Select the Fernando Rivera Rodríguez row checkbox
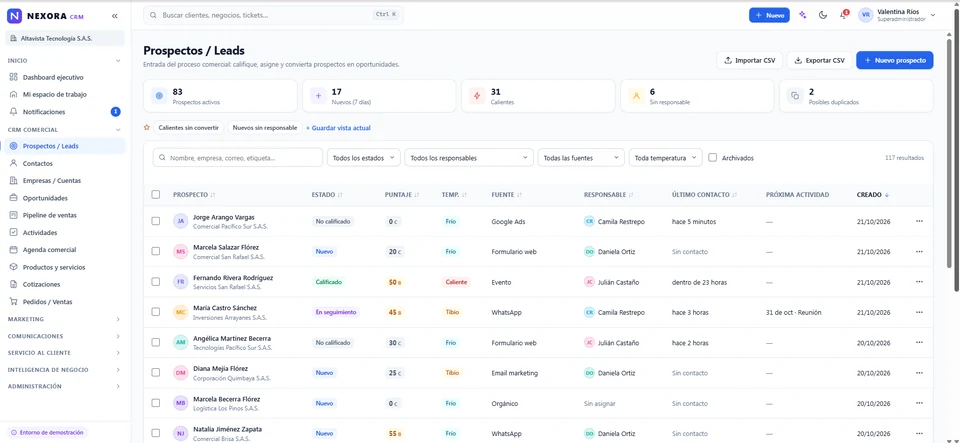This screenshot has height=443, width=960. tap(156, 281)
